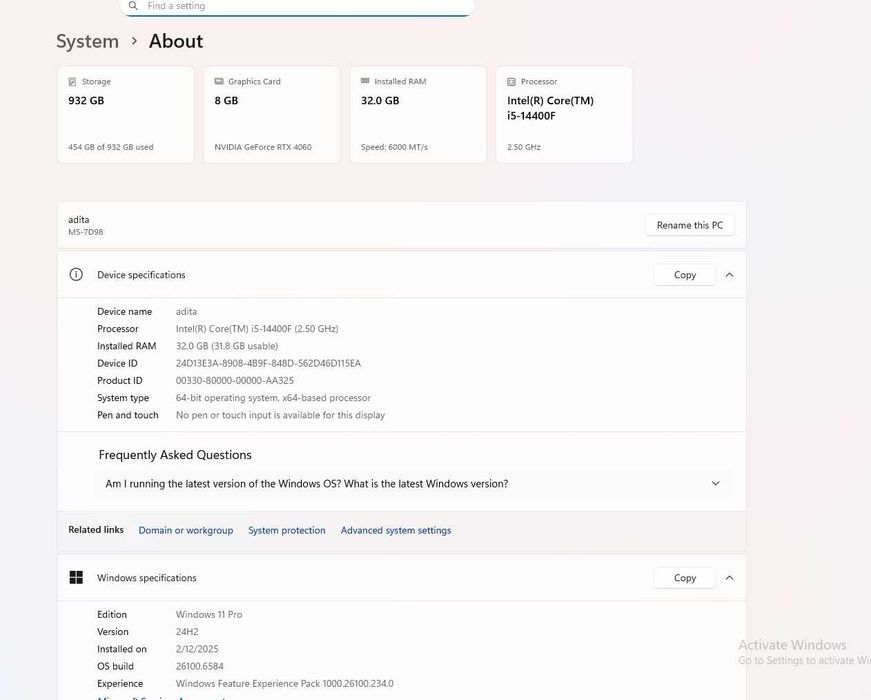The height and width of the screenshot is (700, 871).
Task: Collapse the Device specifications section
Action: click(729, 275)
